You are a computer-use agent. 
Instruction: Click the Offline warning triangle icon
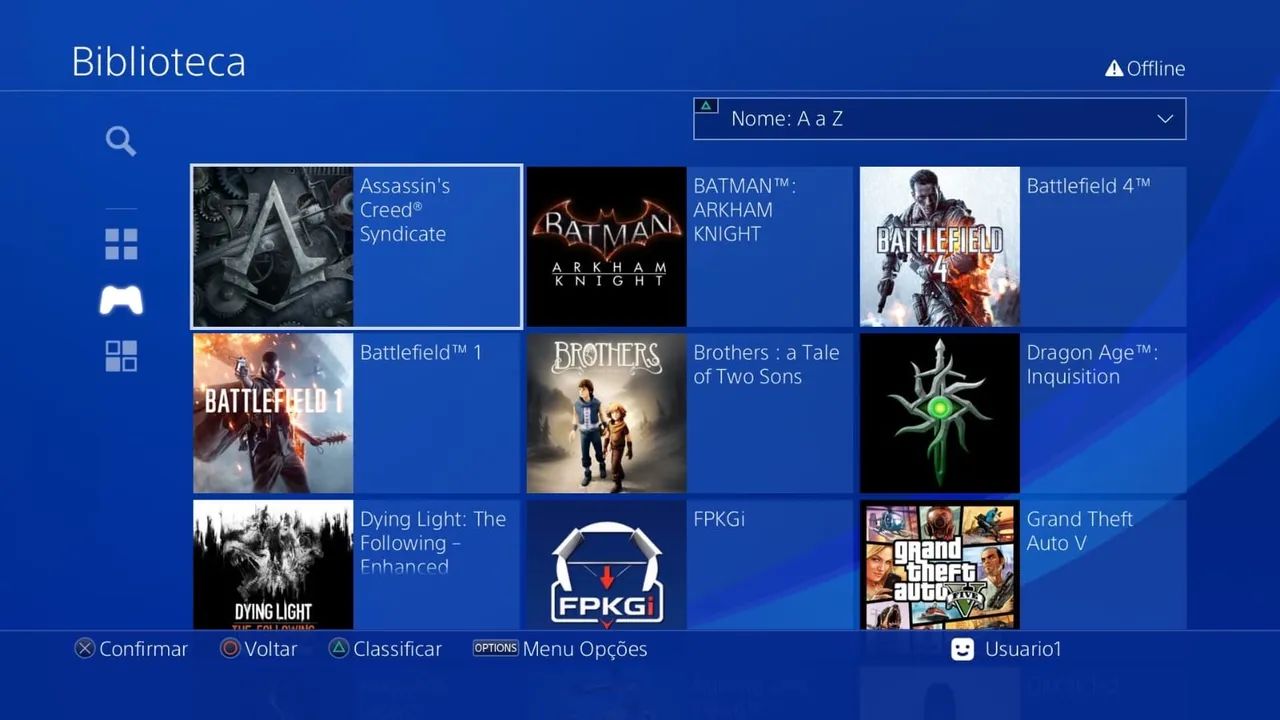coord(1114,68)
